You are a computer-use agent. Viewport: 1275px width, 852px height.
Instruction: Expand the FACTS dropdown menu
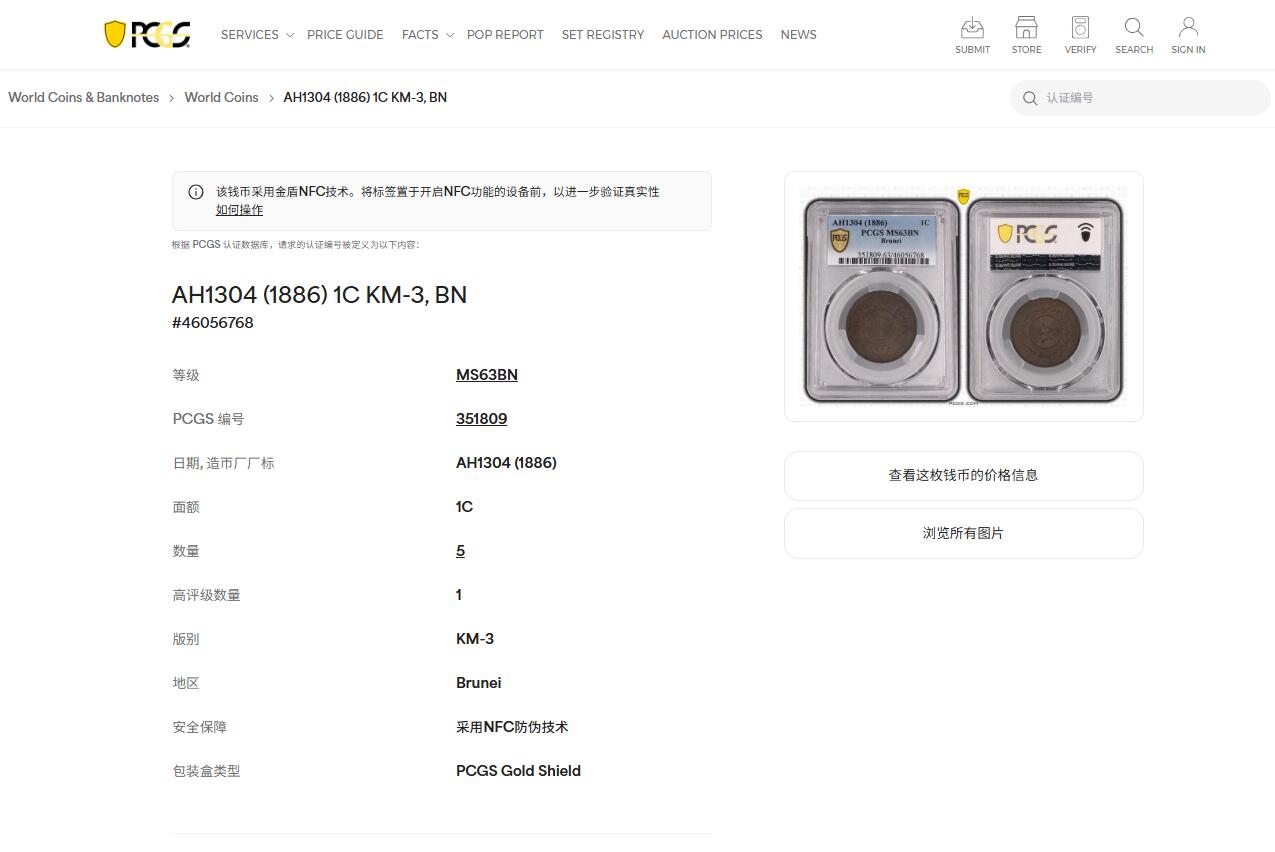(419, 34)
